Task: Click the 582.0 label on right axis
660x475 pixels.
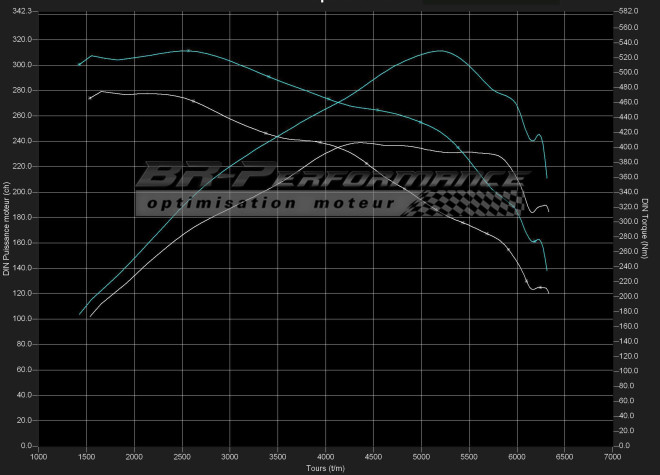Action: point(629,11)
